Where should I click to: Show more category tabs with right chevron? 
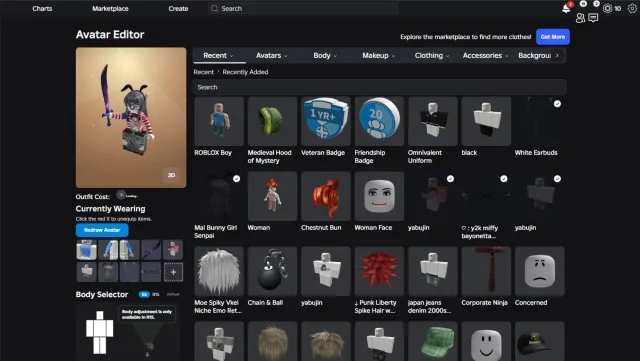point(557,56)
